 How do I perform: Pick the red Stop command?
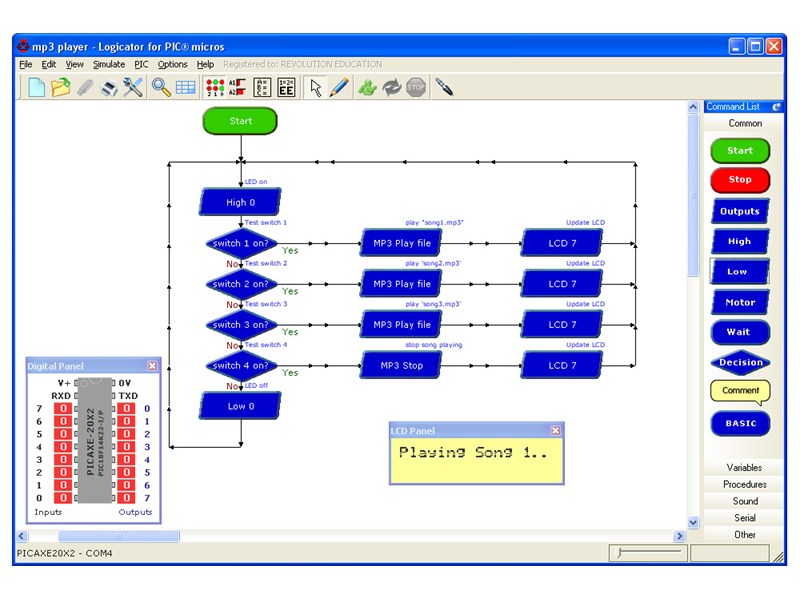pyautogui.click(x=740, y=180)
